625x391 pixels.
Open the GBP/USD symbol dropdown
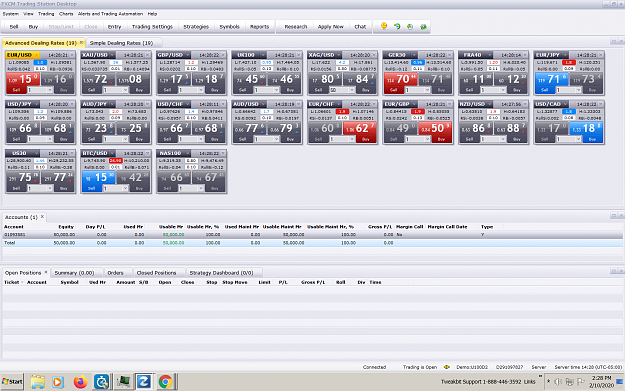pos(187,55)
